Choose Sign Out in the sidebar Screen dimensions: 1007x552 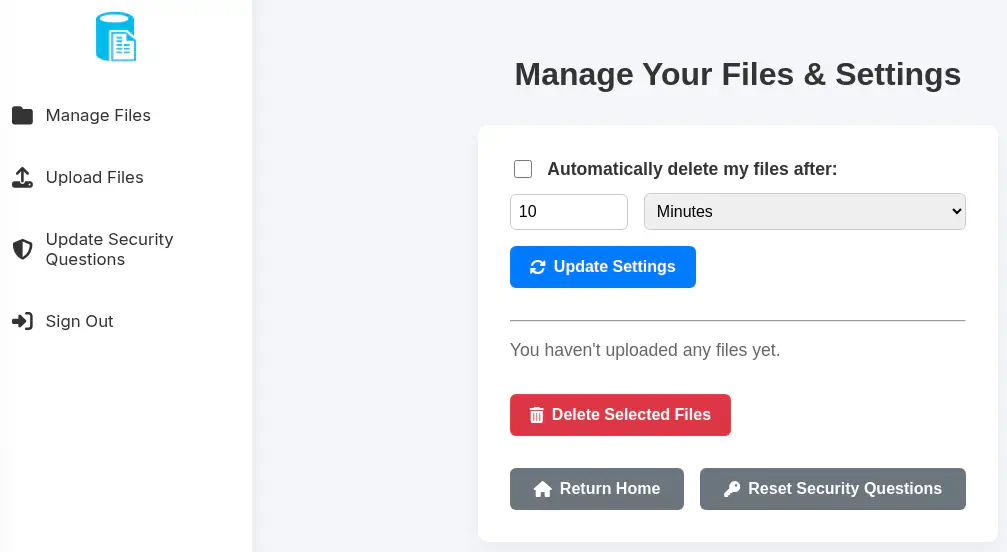coord(80,322)
